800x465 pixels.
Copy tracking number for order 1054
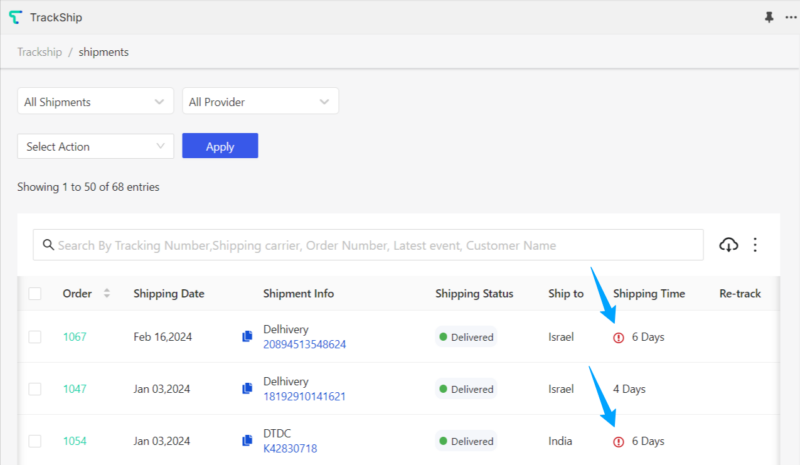click(247, 440)
